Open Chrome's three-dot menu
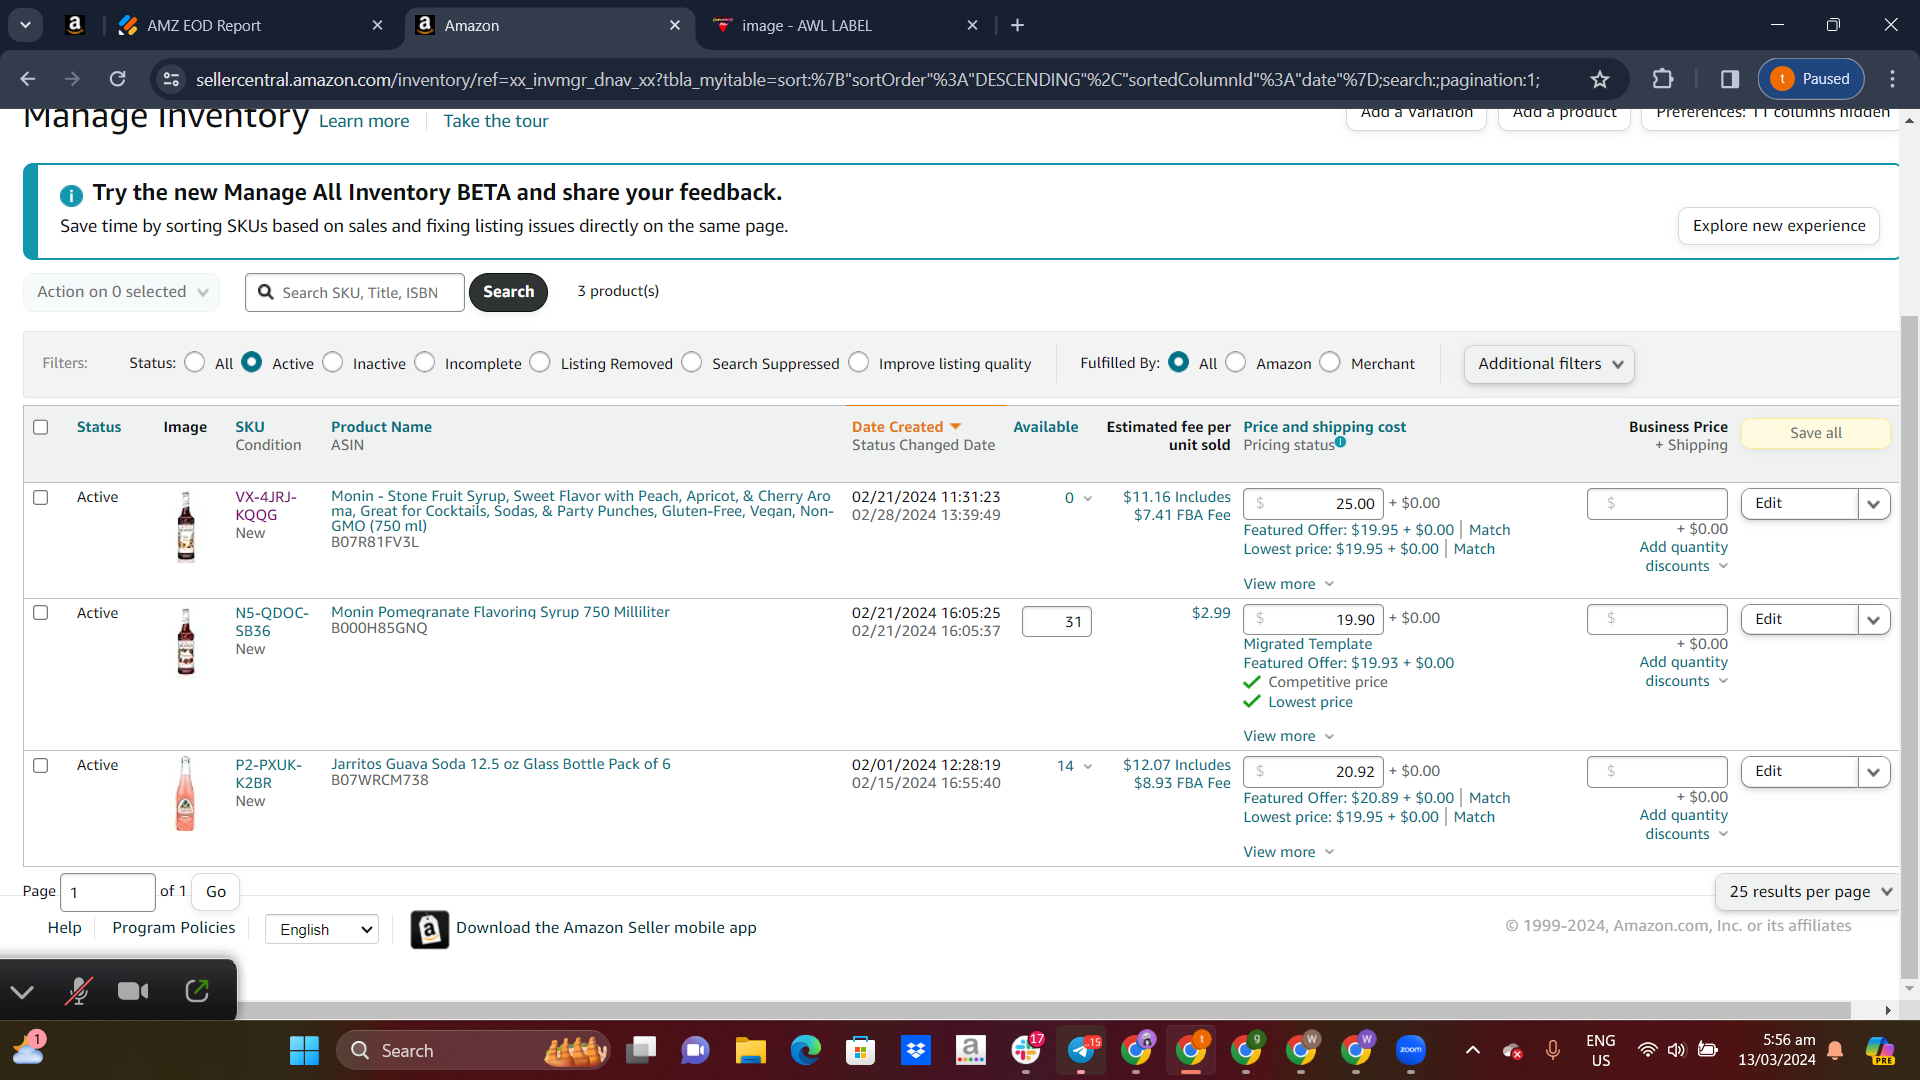Image resolution: width=1920 pixels, height=1080 pixels. coord(1892,79)
